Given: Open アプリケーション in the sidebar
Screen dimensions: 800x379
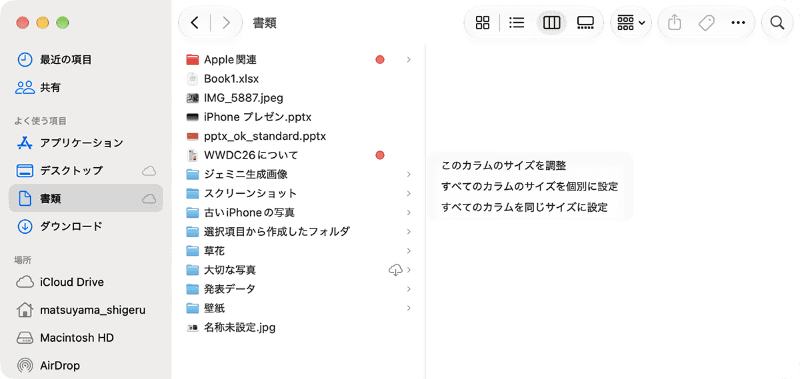Looking at the screenshot, I should (x=86, y=143).
